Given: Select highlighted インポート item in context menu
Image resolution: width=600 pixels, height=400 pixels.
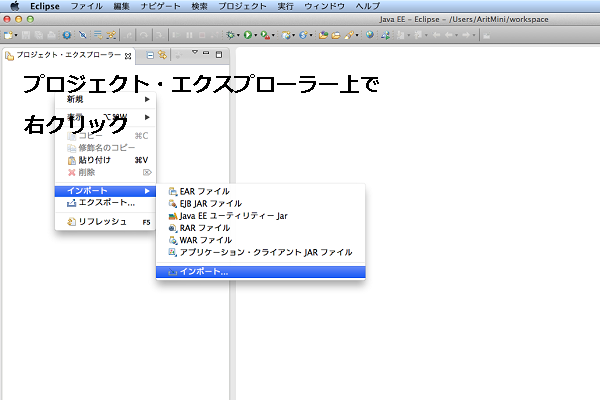Looking at the screenshot, I should coord(105,191).
